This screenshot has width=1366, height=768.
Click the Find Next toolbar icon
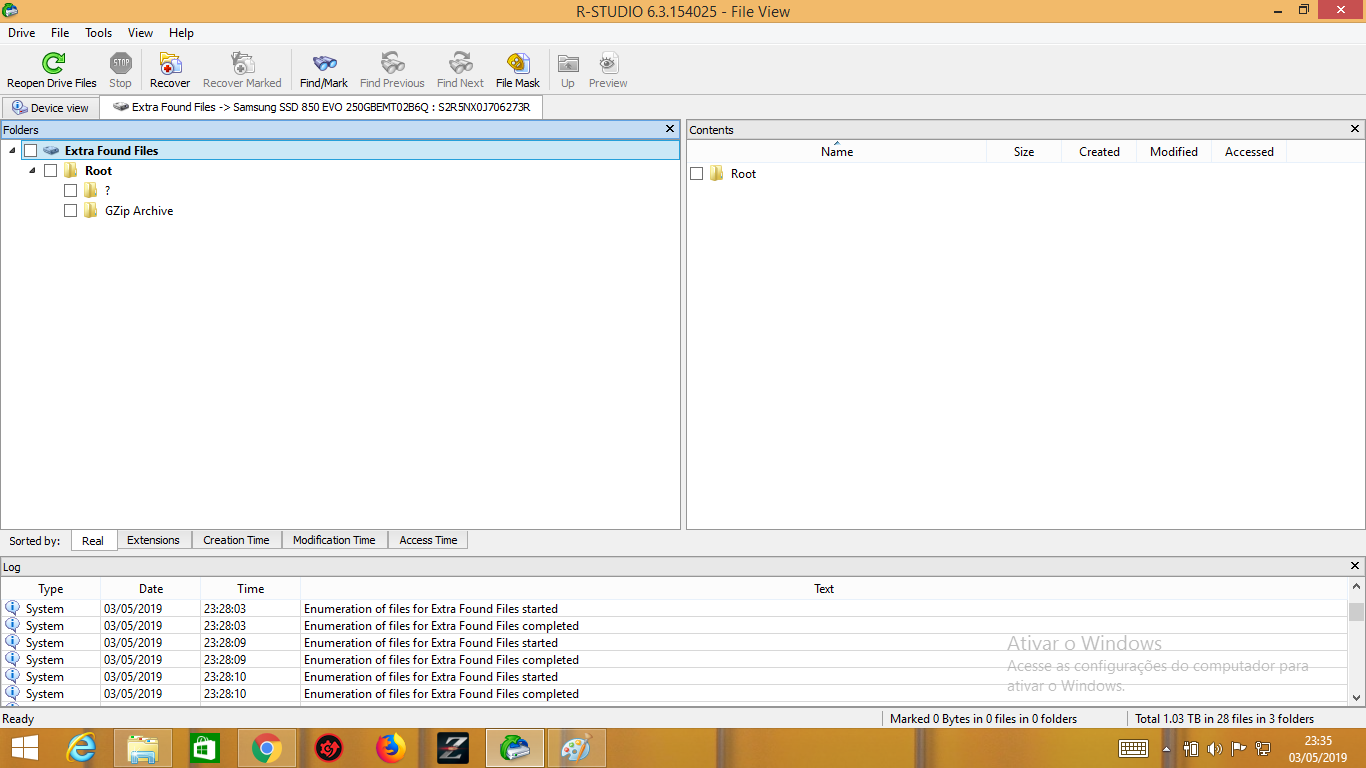click(x=460, y=64)
